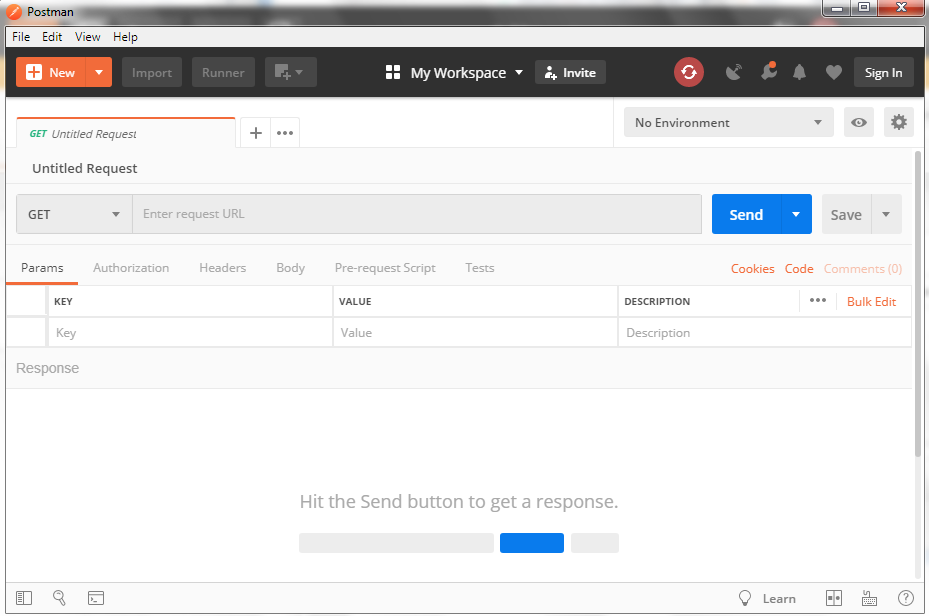
Task: Open the View menu
Action: 88,37
